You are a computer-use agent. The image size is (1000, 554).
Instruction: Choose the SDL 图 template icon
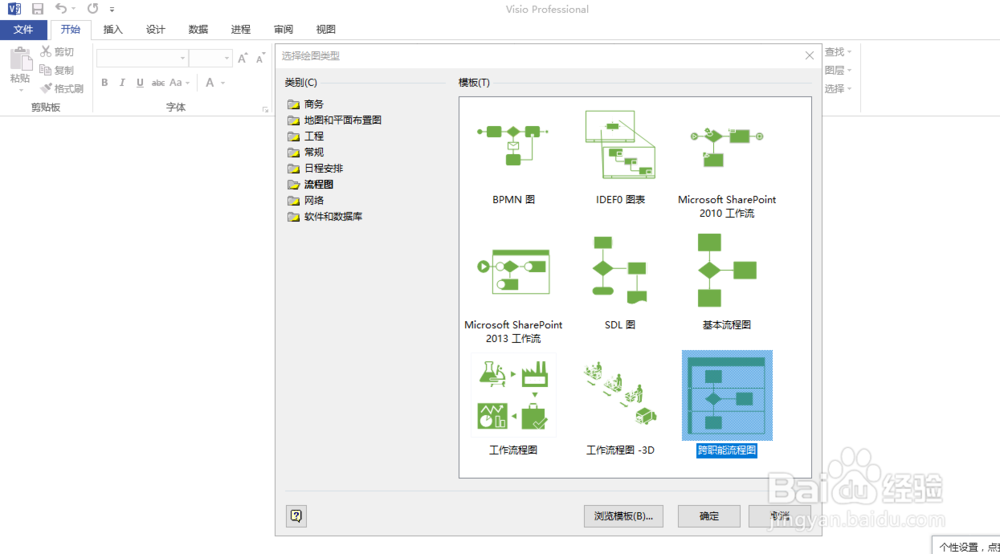(620, 270)
